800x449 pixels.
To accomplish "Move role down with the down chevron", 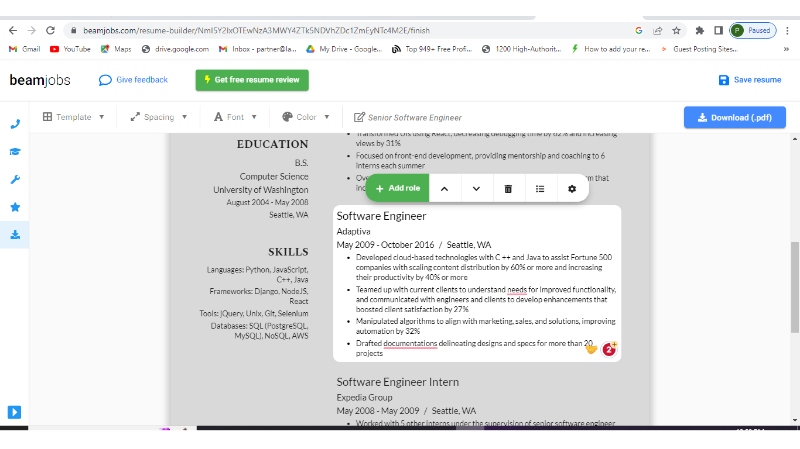I will 476,188.
